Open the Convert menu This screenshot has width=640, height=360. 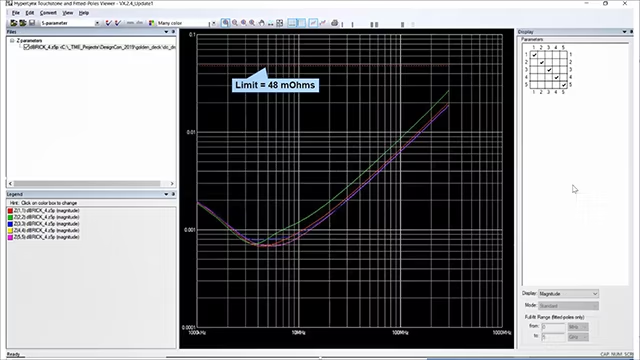[48, 13]
